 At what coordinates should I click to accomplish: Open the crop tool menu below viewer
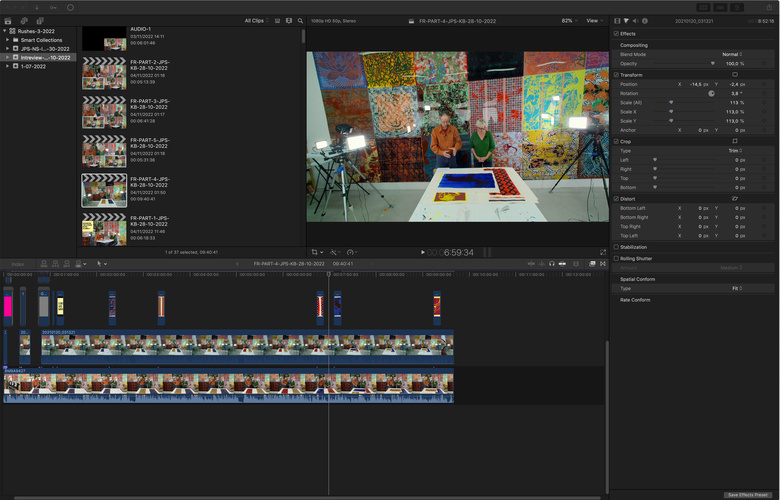[x=316, y=252]
